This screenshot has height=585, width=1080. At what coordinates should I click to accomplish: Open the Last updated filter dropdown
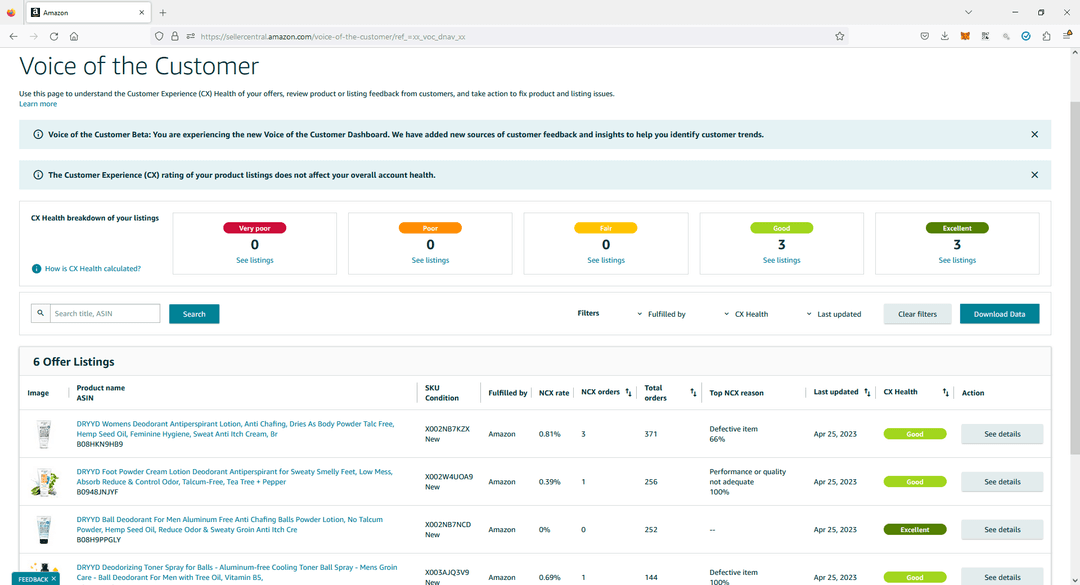pos(833,314)
